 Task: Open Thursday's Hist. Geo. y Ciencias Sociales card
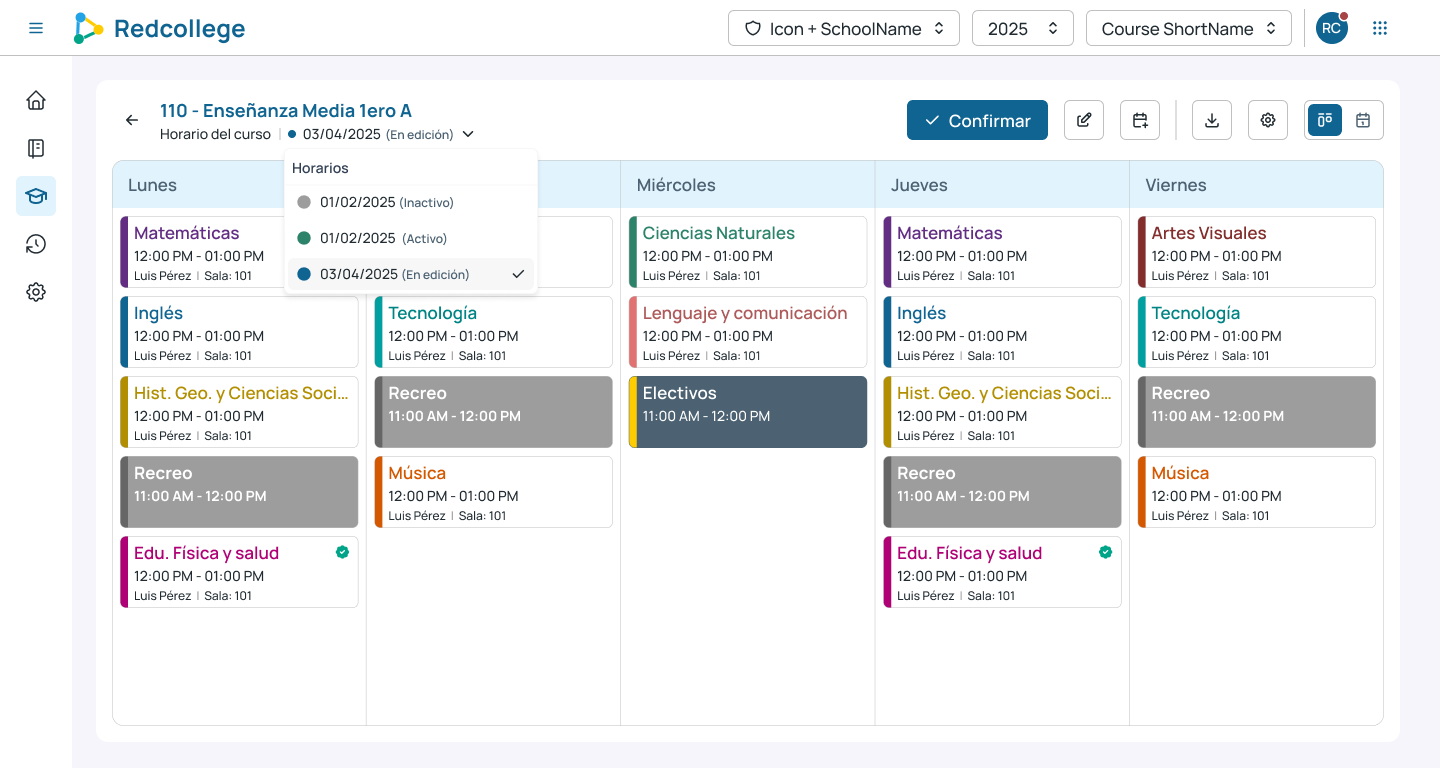[1002, 412]
